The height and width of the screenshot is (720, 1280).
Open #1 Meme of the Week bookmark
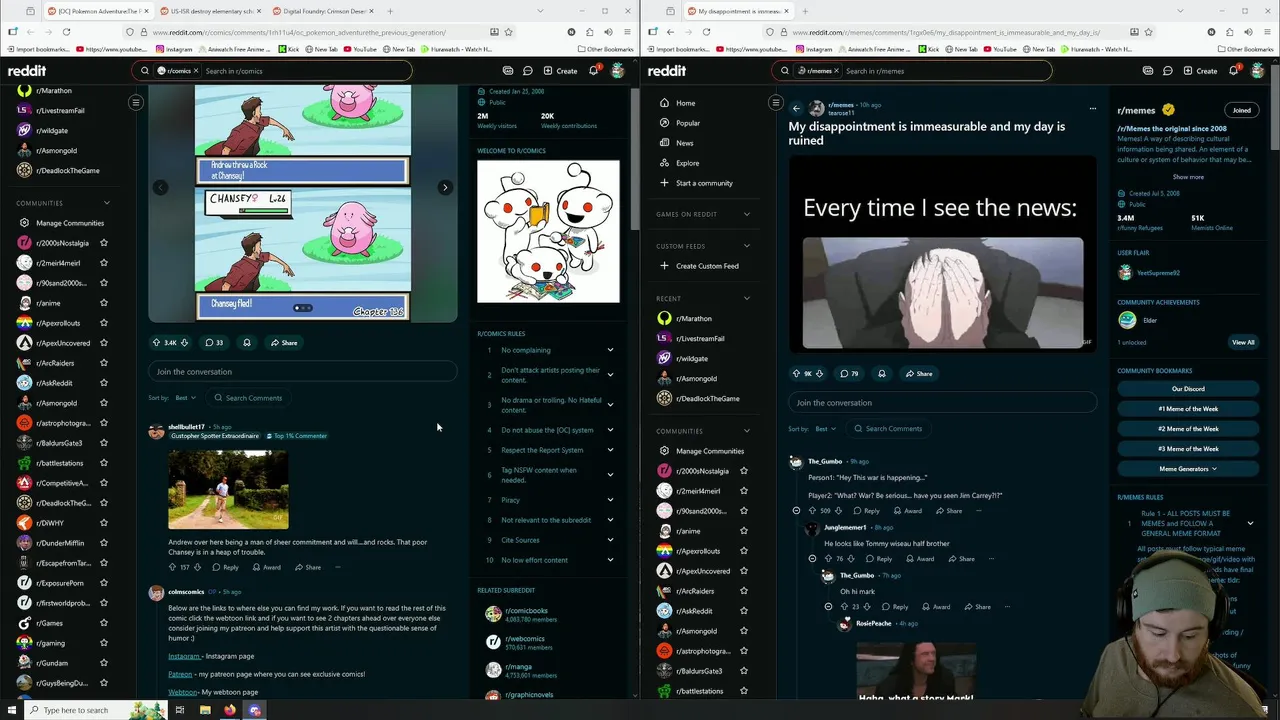[x=1188, y=409]
